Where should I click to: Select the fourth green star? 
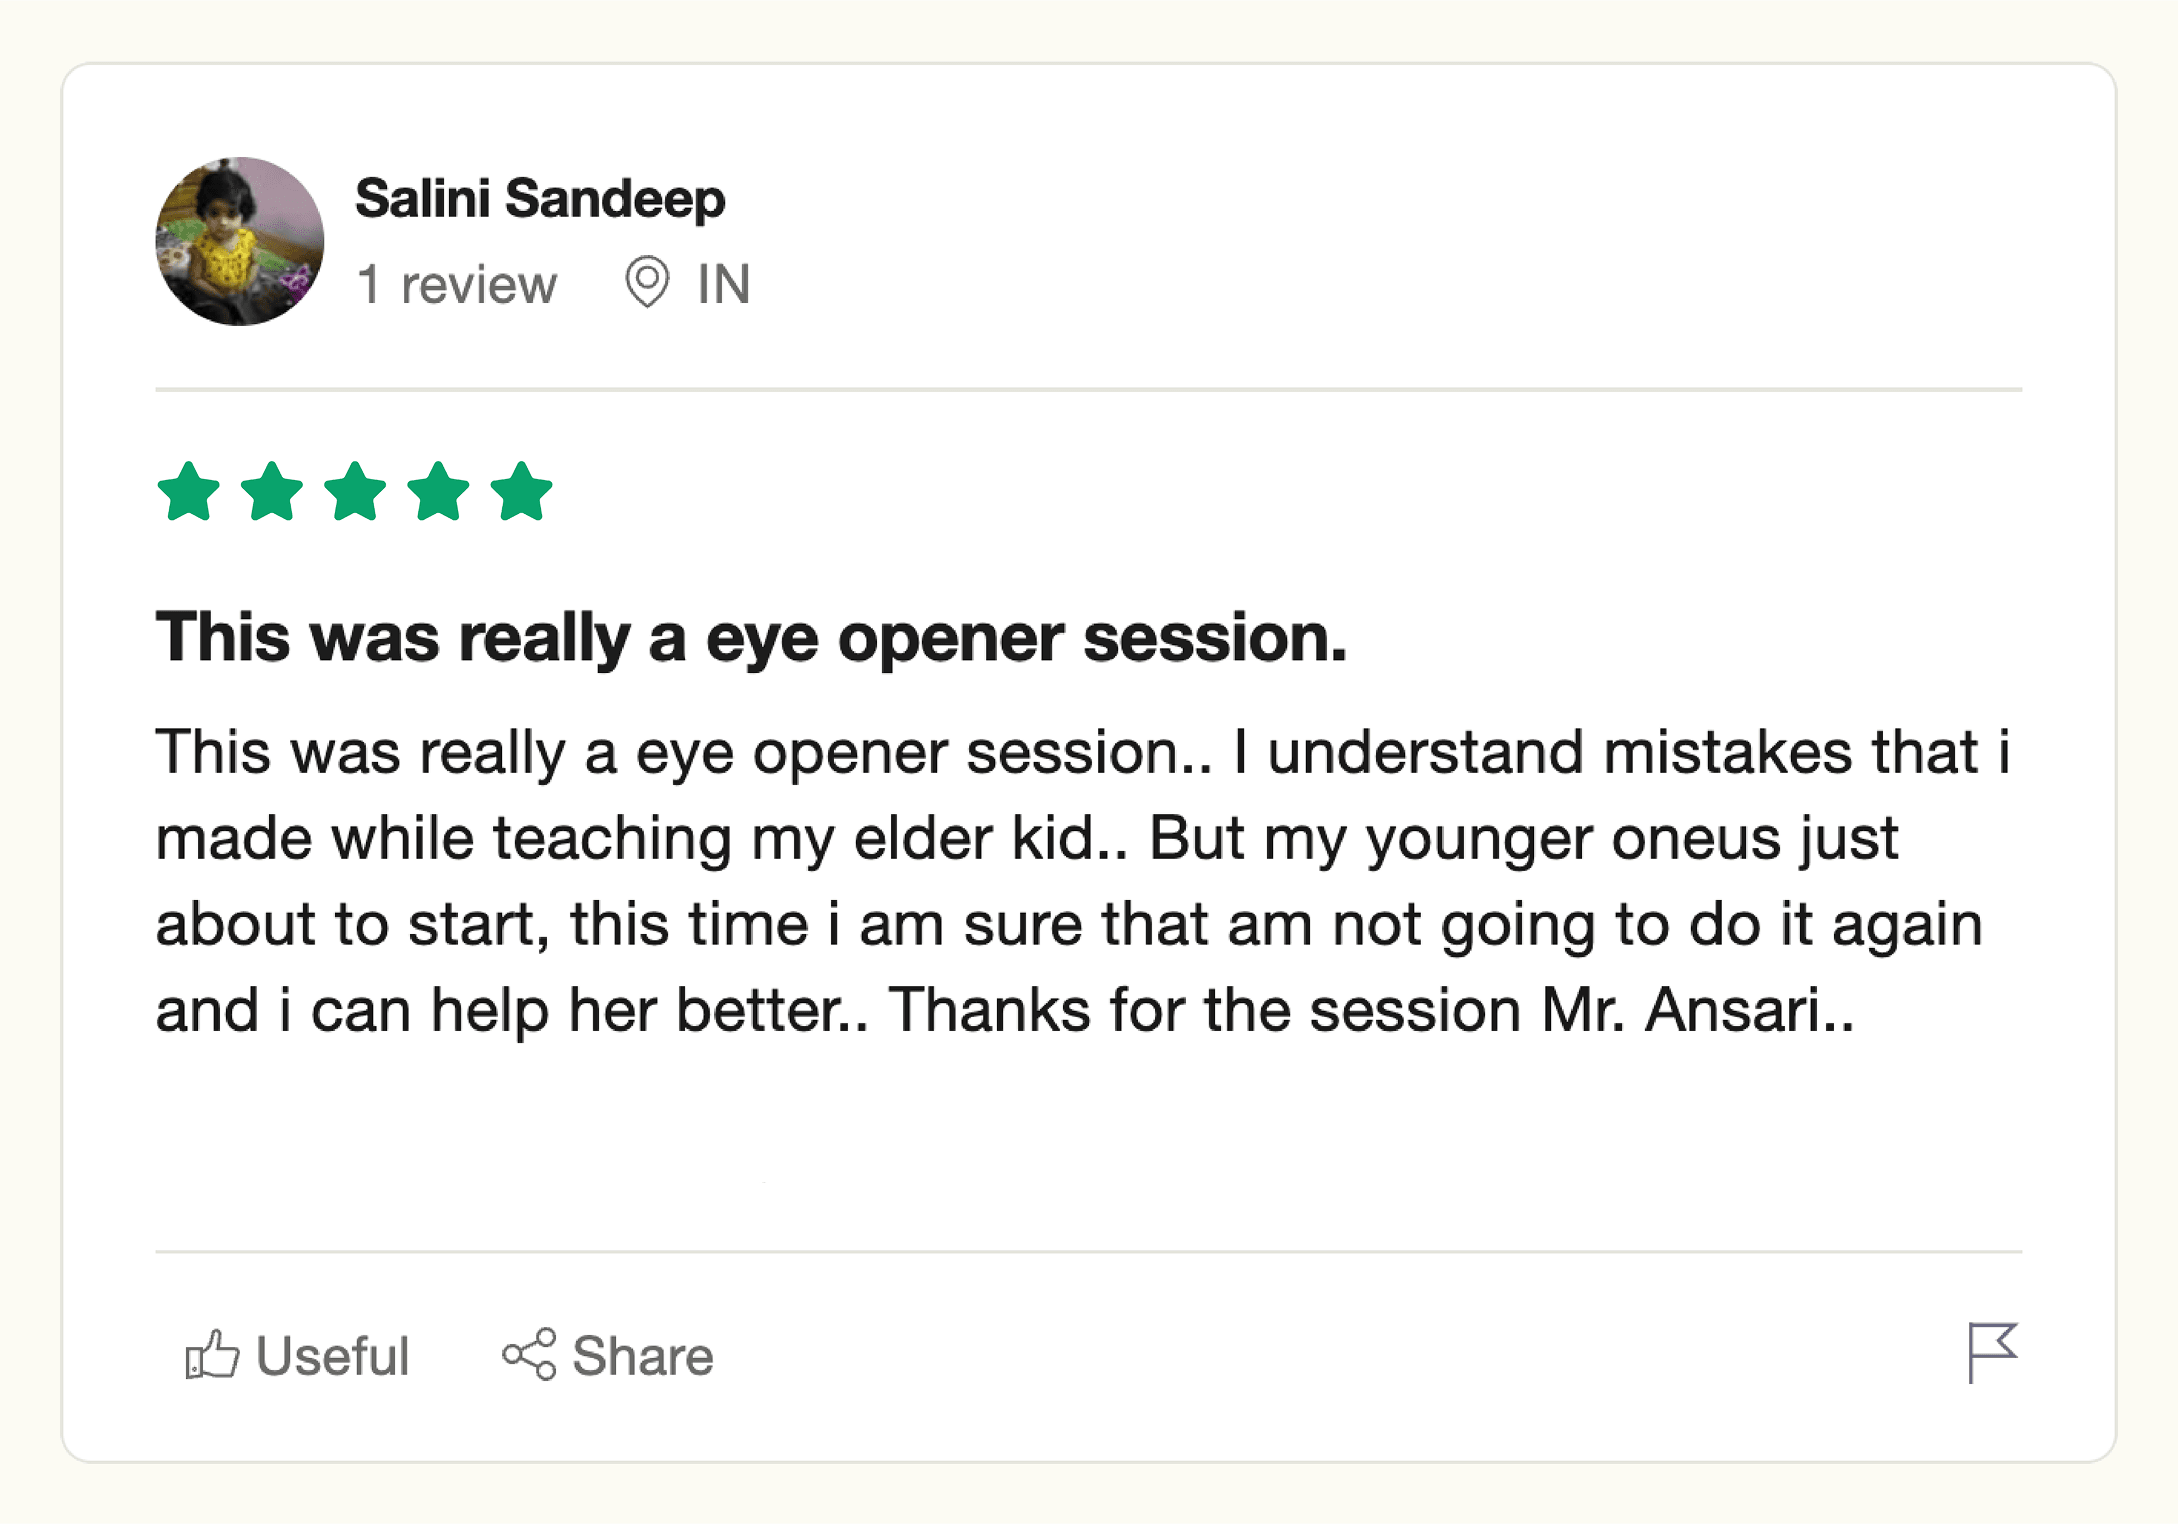[x=438, y=492]
